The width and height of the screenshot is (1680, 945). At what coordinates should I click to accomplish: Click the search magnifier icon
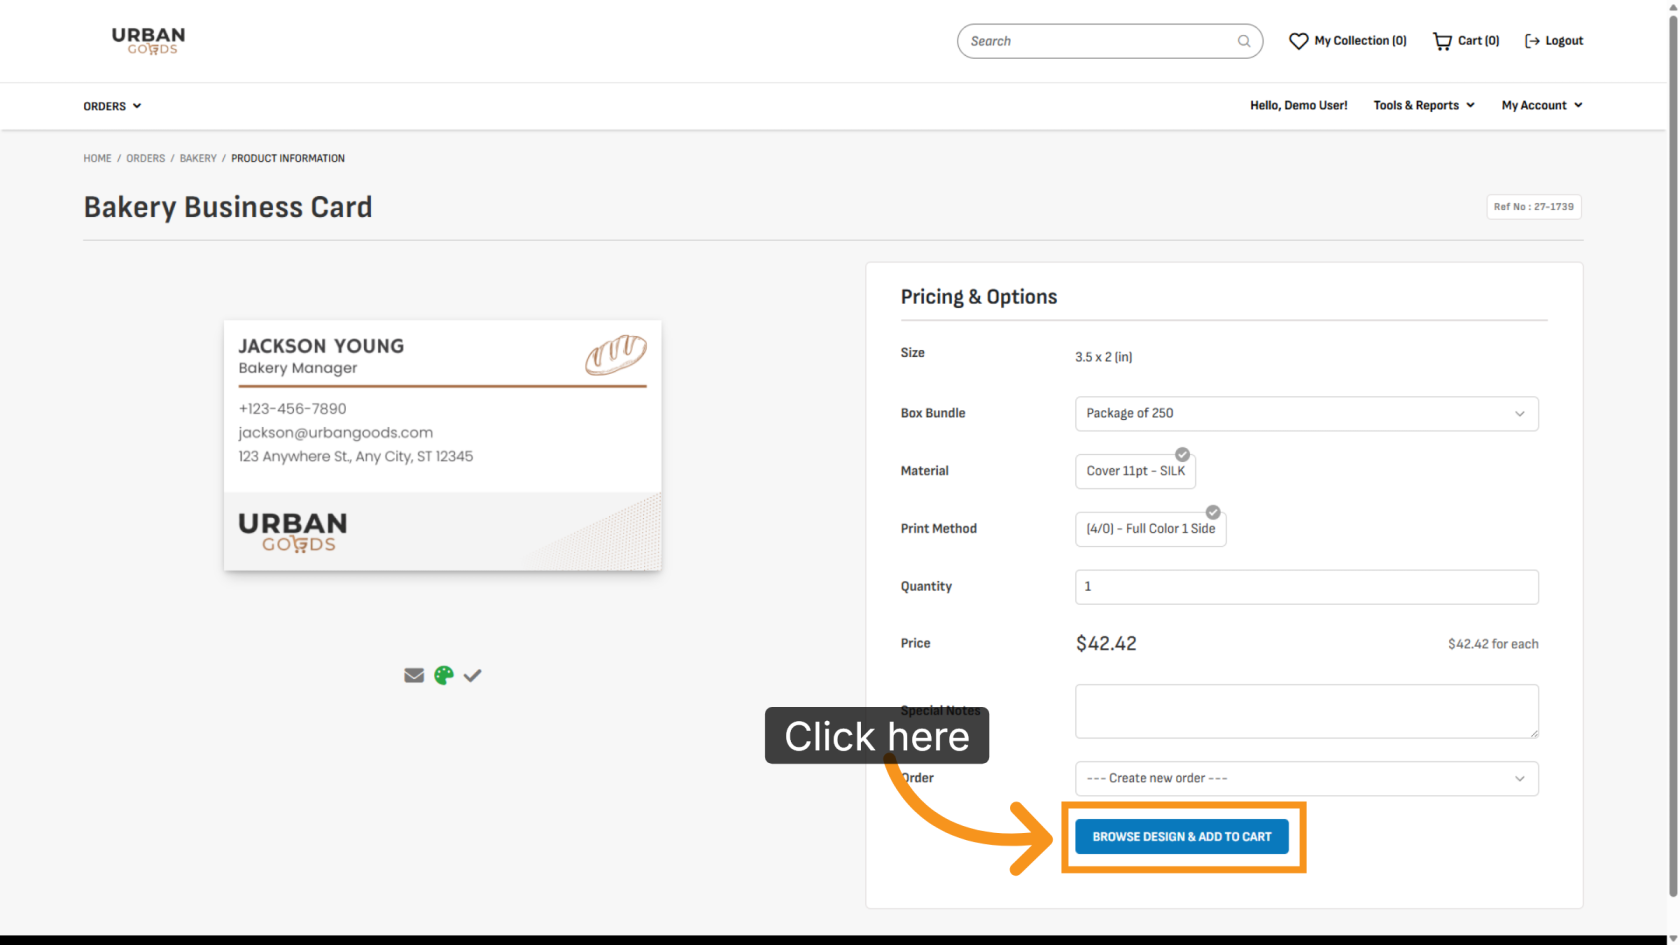point(1244,41)
